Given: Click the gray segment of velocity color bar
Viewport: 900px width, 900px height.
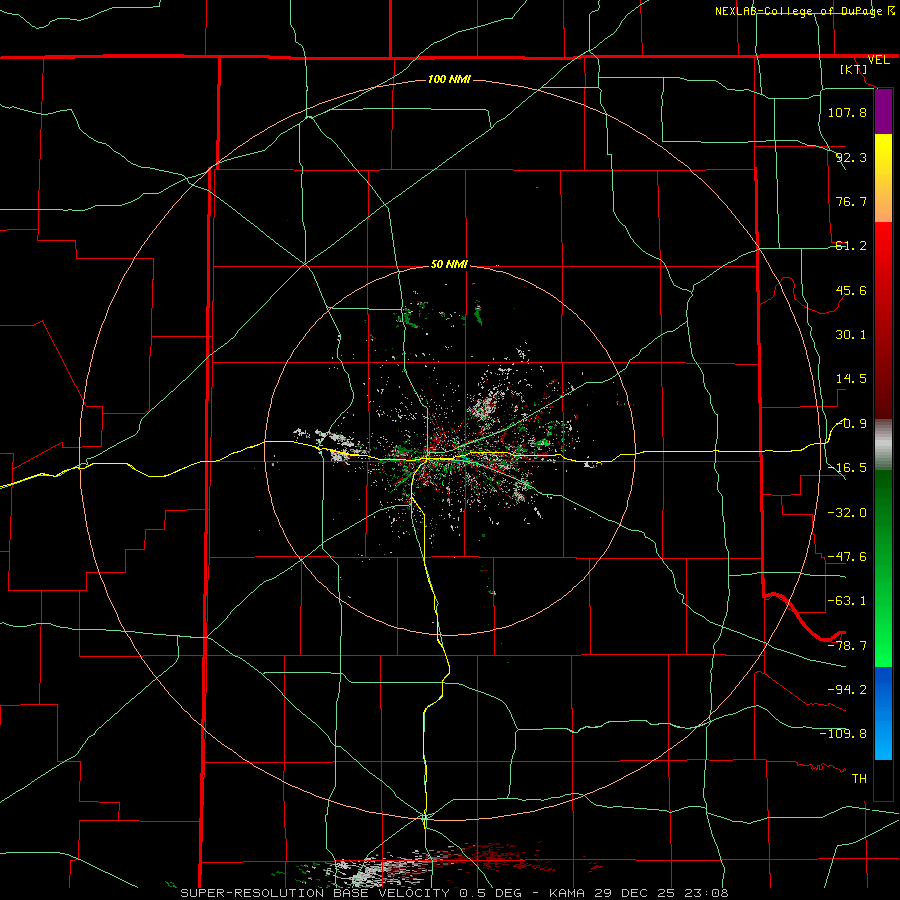Looking at the screenshot, I should pyautogui.click(x=883, y=445).
